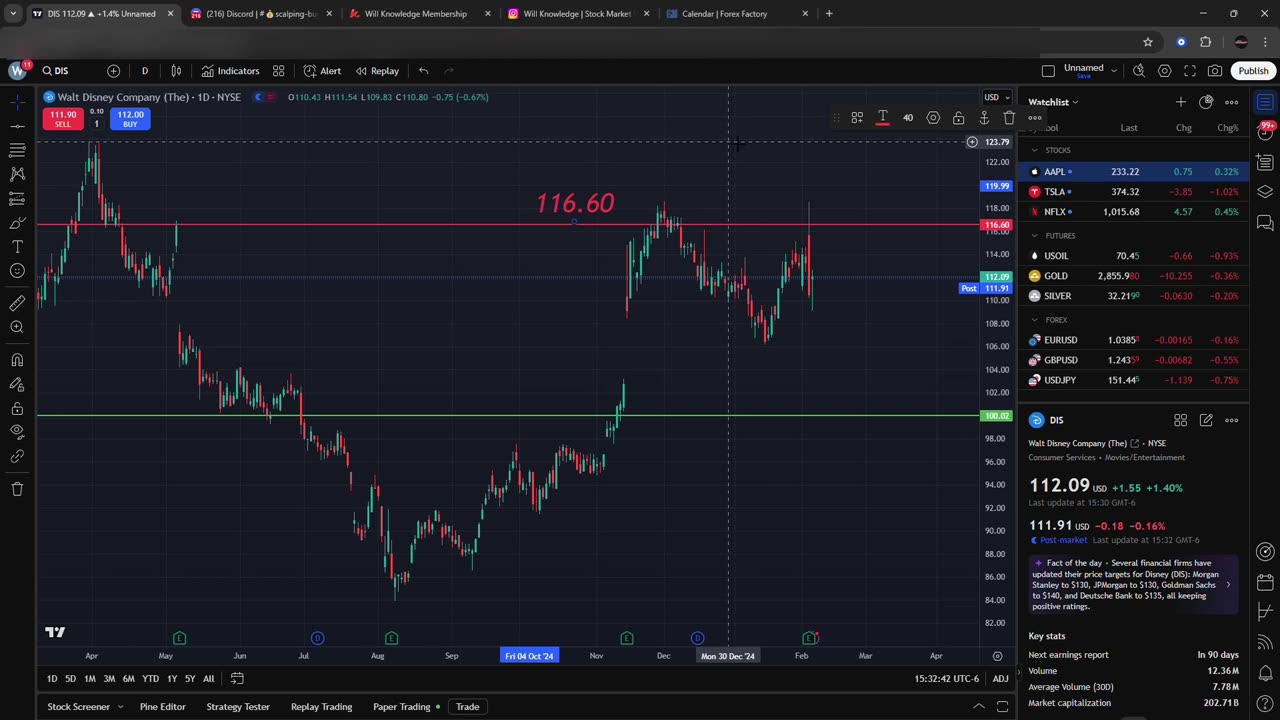1280x720 pixels.
Task: Open indicator templates grid icon
Action: coord(279,71)
